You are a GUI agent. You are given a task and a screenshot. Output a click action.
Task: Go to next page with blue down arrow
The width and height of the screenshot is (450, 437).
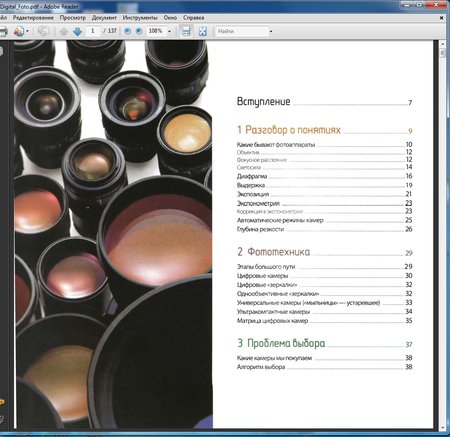[77, 31]
